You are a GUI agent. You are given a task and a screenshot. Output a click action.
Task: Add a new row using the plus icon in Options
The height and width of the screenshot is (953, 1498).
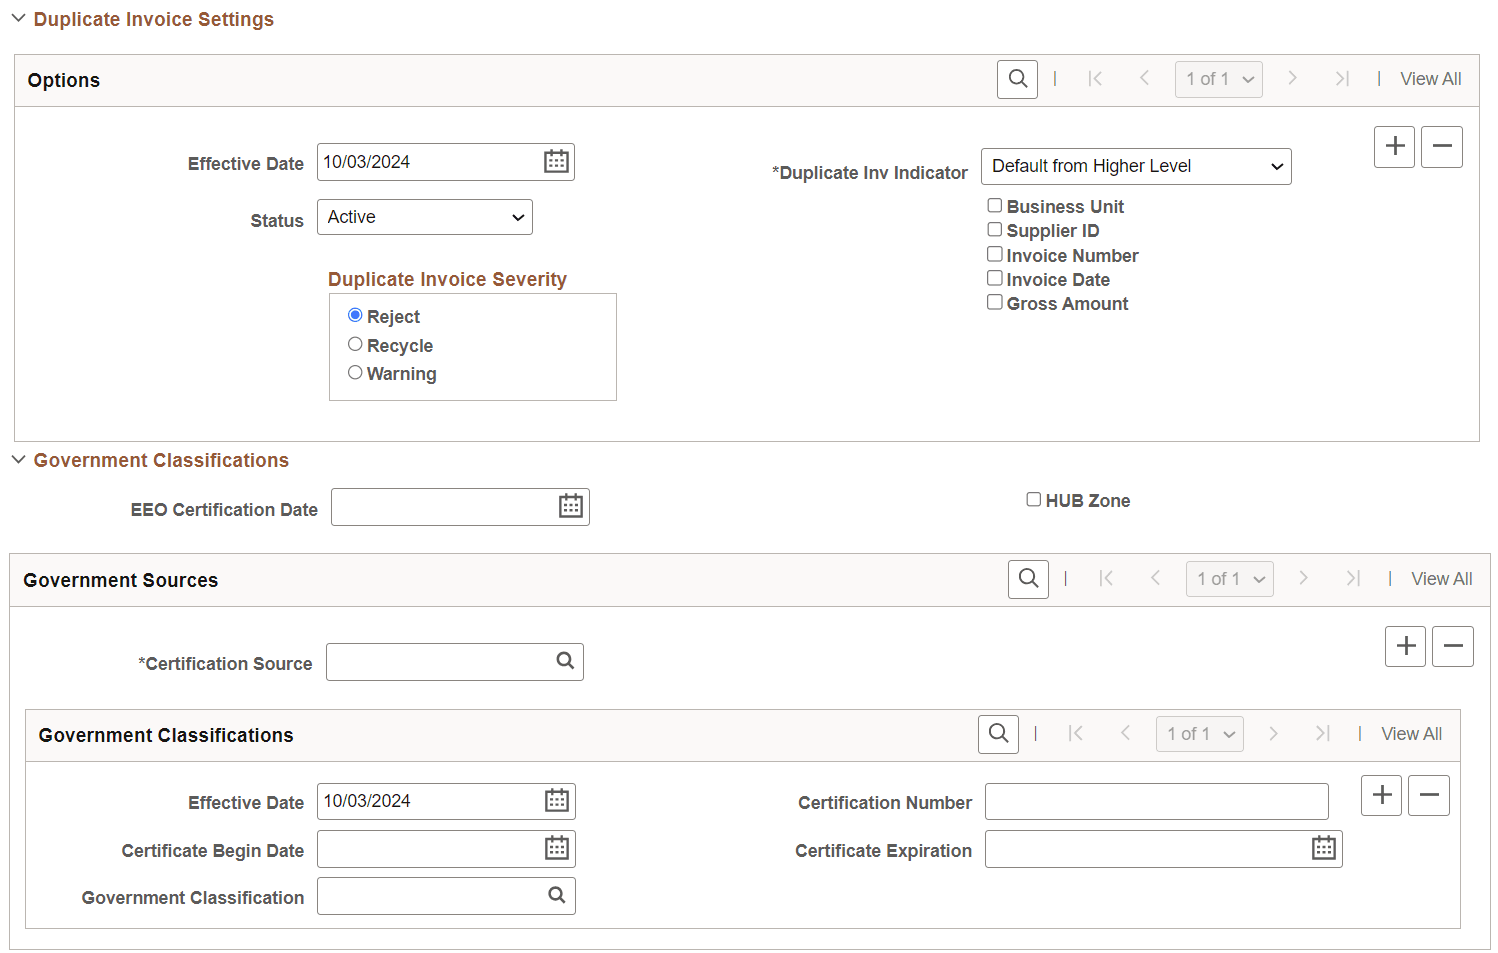(x=1394, y=146)
